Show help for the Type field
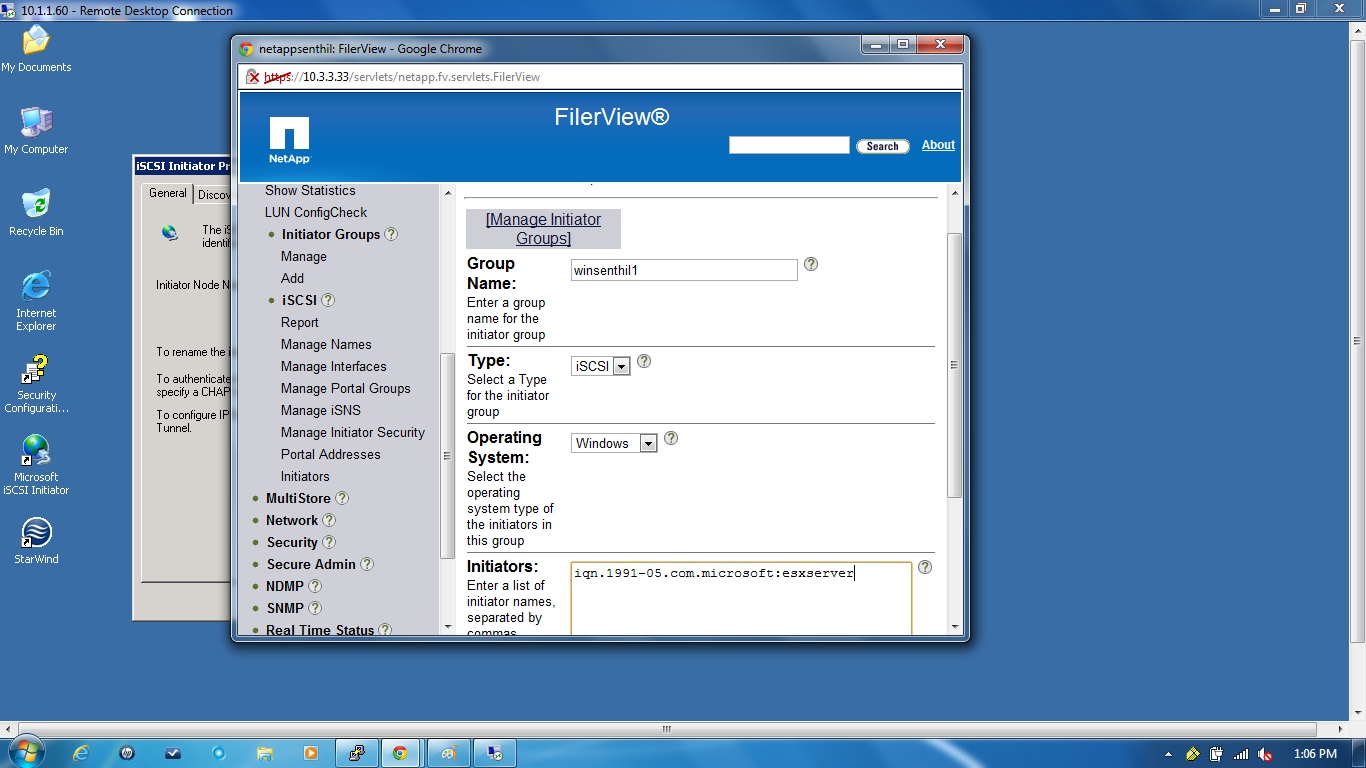Viewport: 1366px width, 768px height. tap(644, 361)
